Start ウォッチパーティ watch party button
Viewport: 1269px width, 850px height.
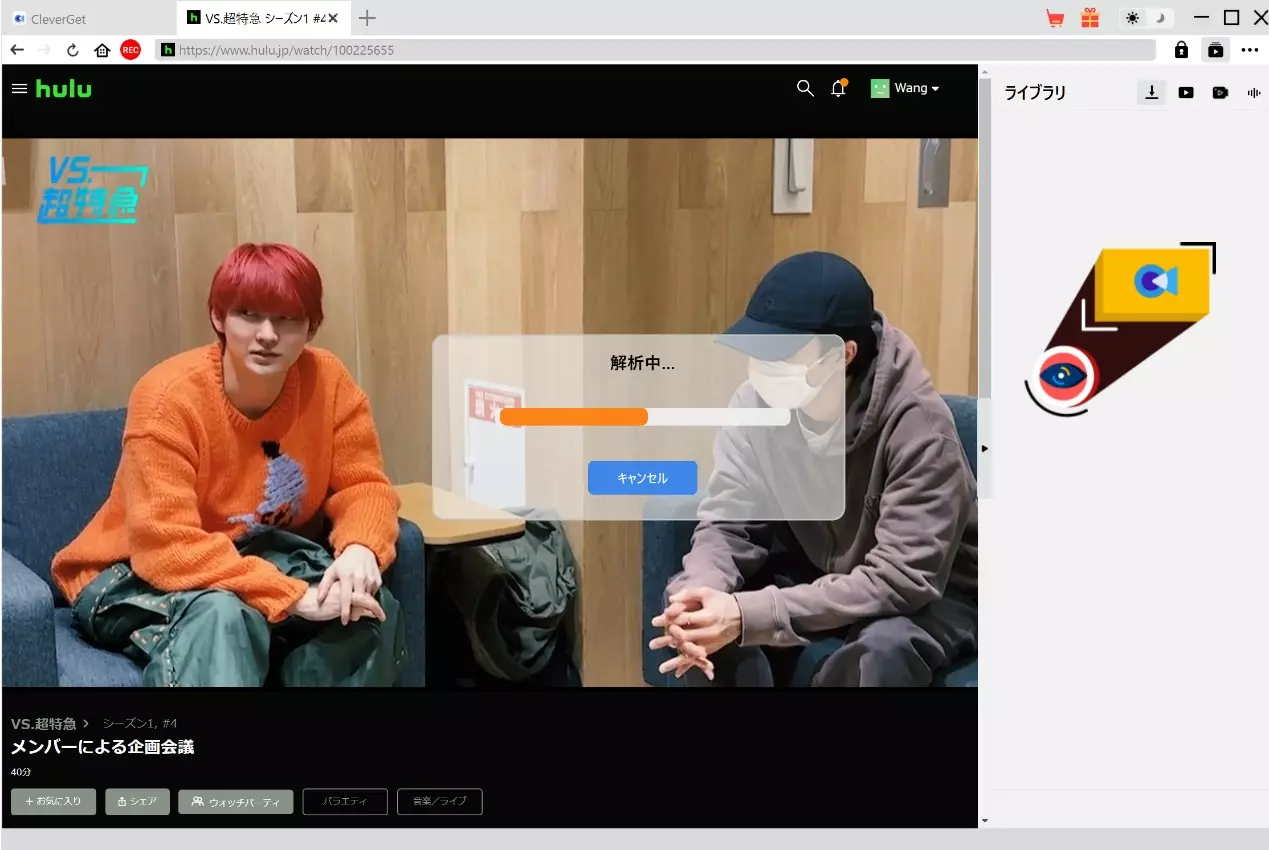236,802
